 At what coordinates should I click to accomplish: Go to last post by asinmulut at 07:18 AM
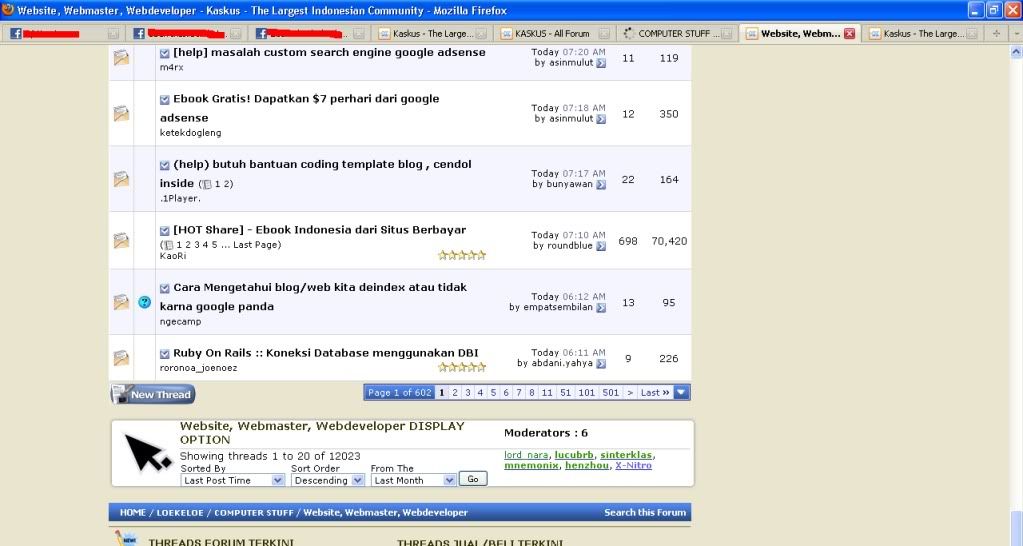(601, 119)
